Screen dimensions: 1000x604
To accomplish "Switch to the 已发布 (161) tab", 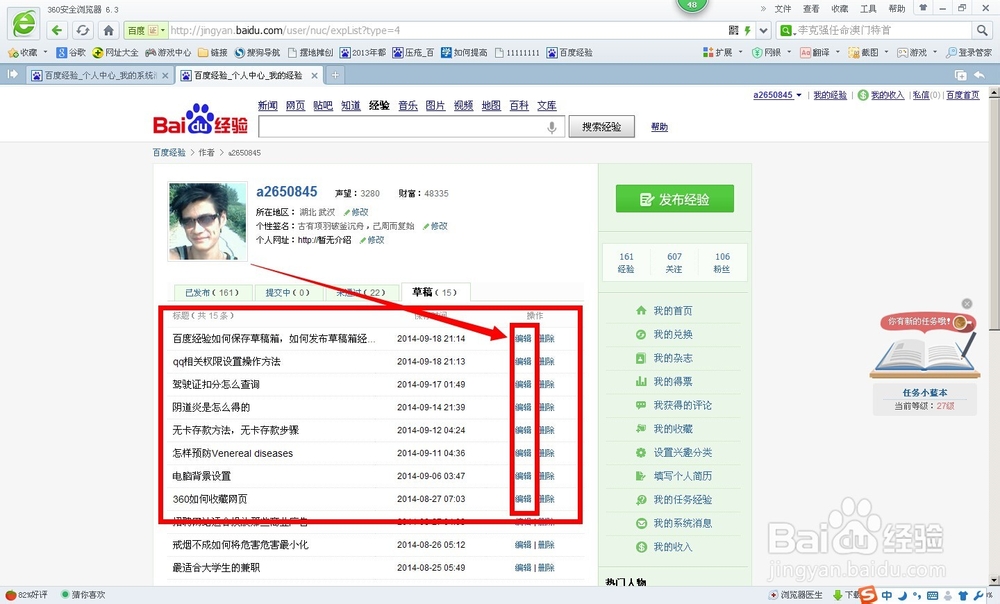I will (x=212, y=293).
